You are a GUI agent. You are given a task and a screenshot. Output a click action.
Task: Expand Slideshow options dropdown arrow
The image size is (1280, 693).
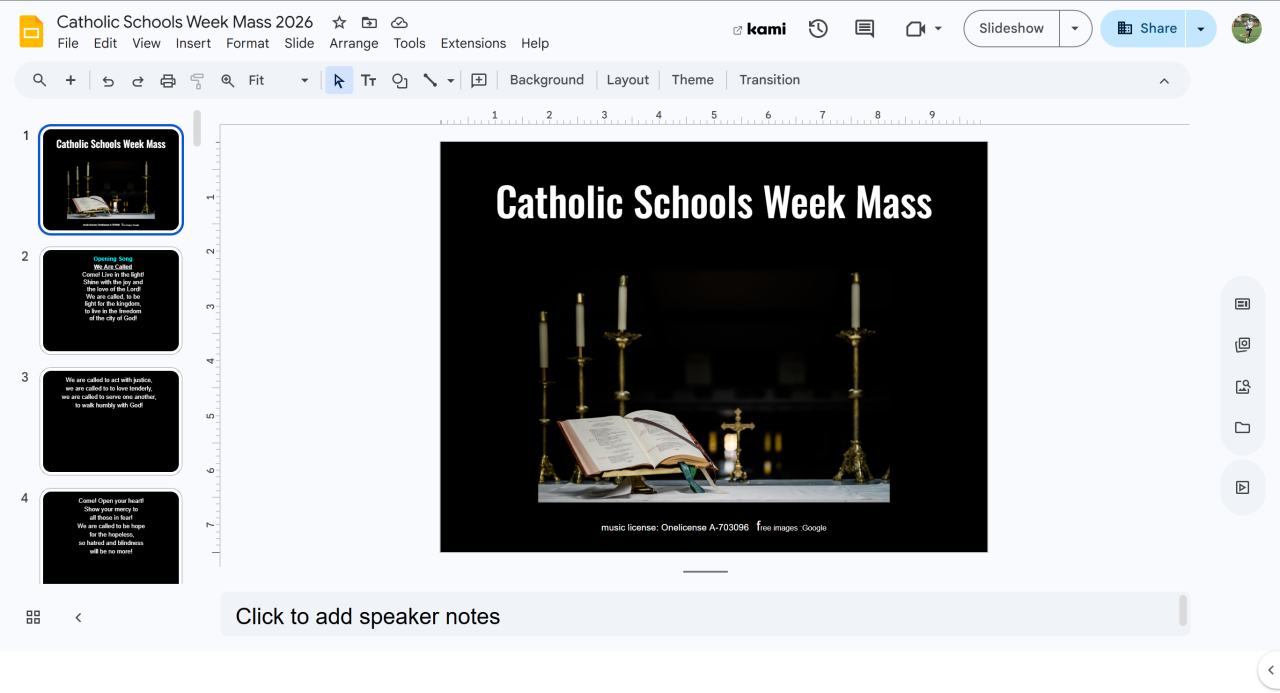coord(1075,28)
